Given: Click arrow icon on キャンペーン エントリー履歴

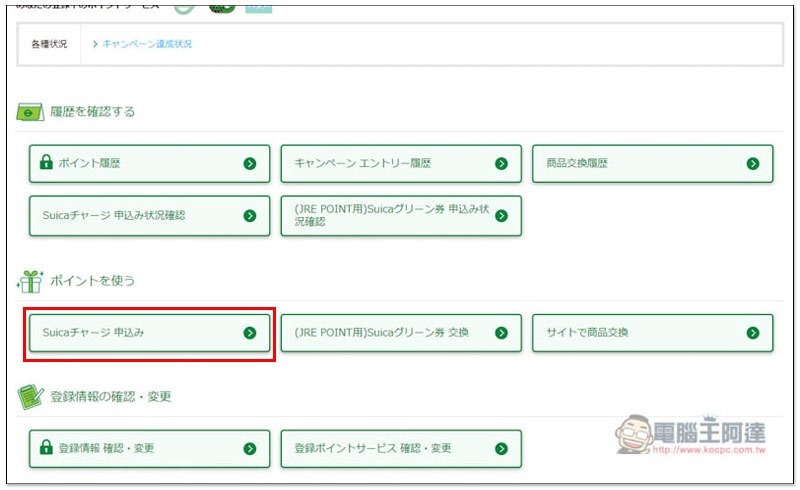Looking at the screenshot, I should click(x=501, y=163).
